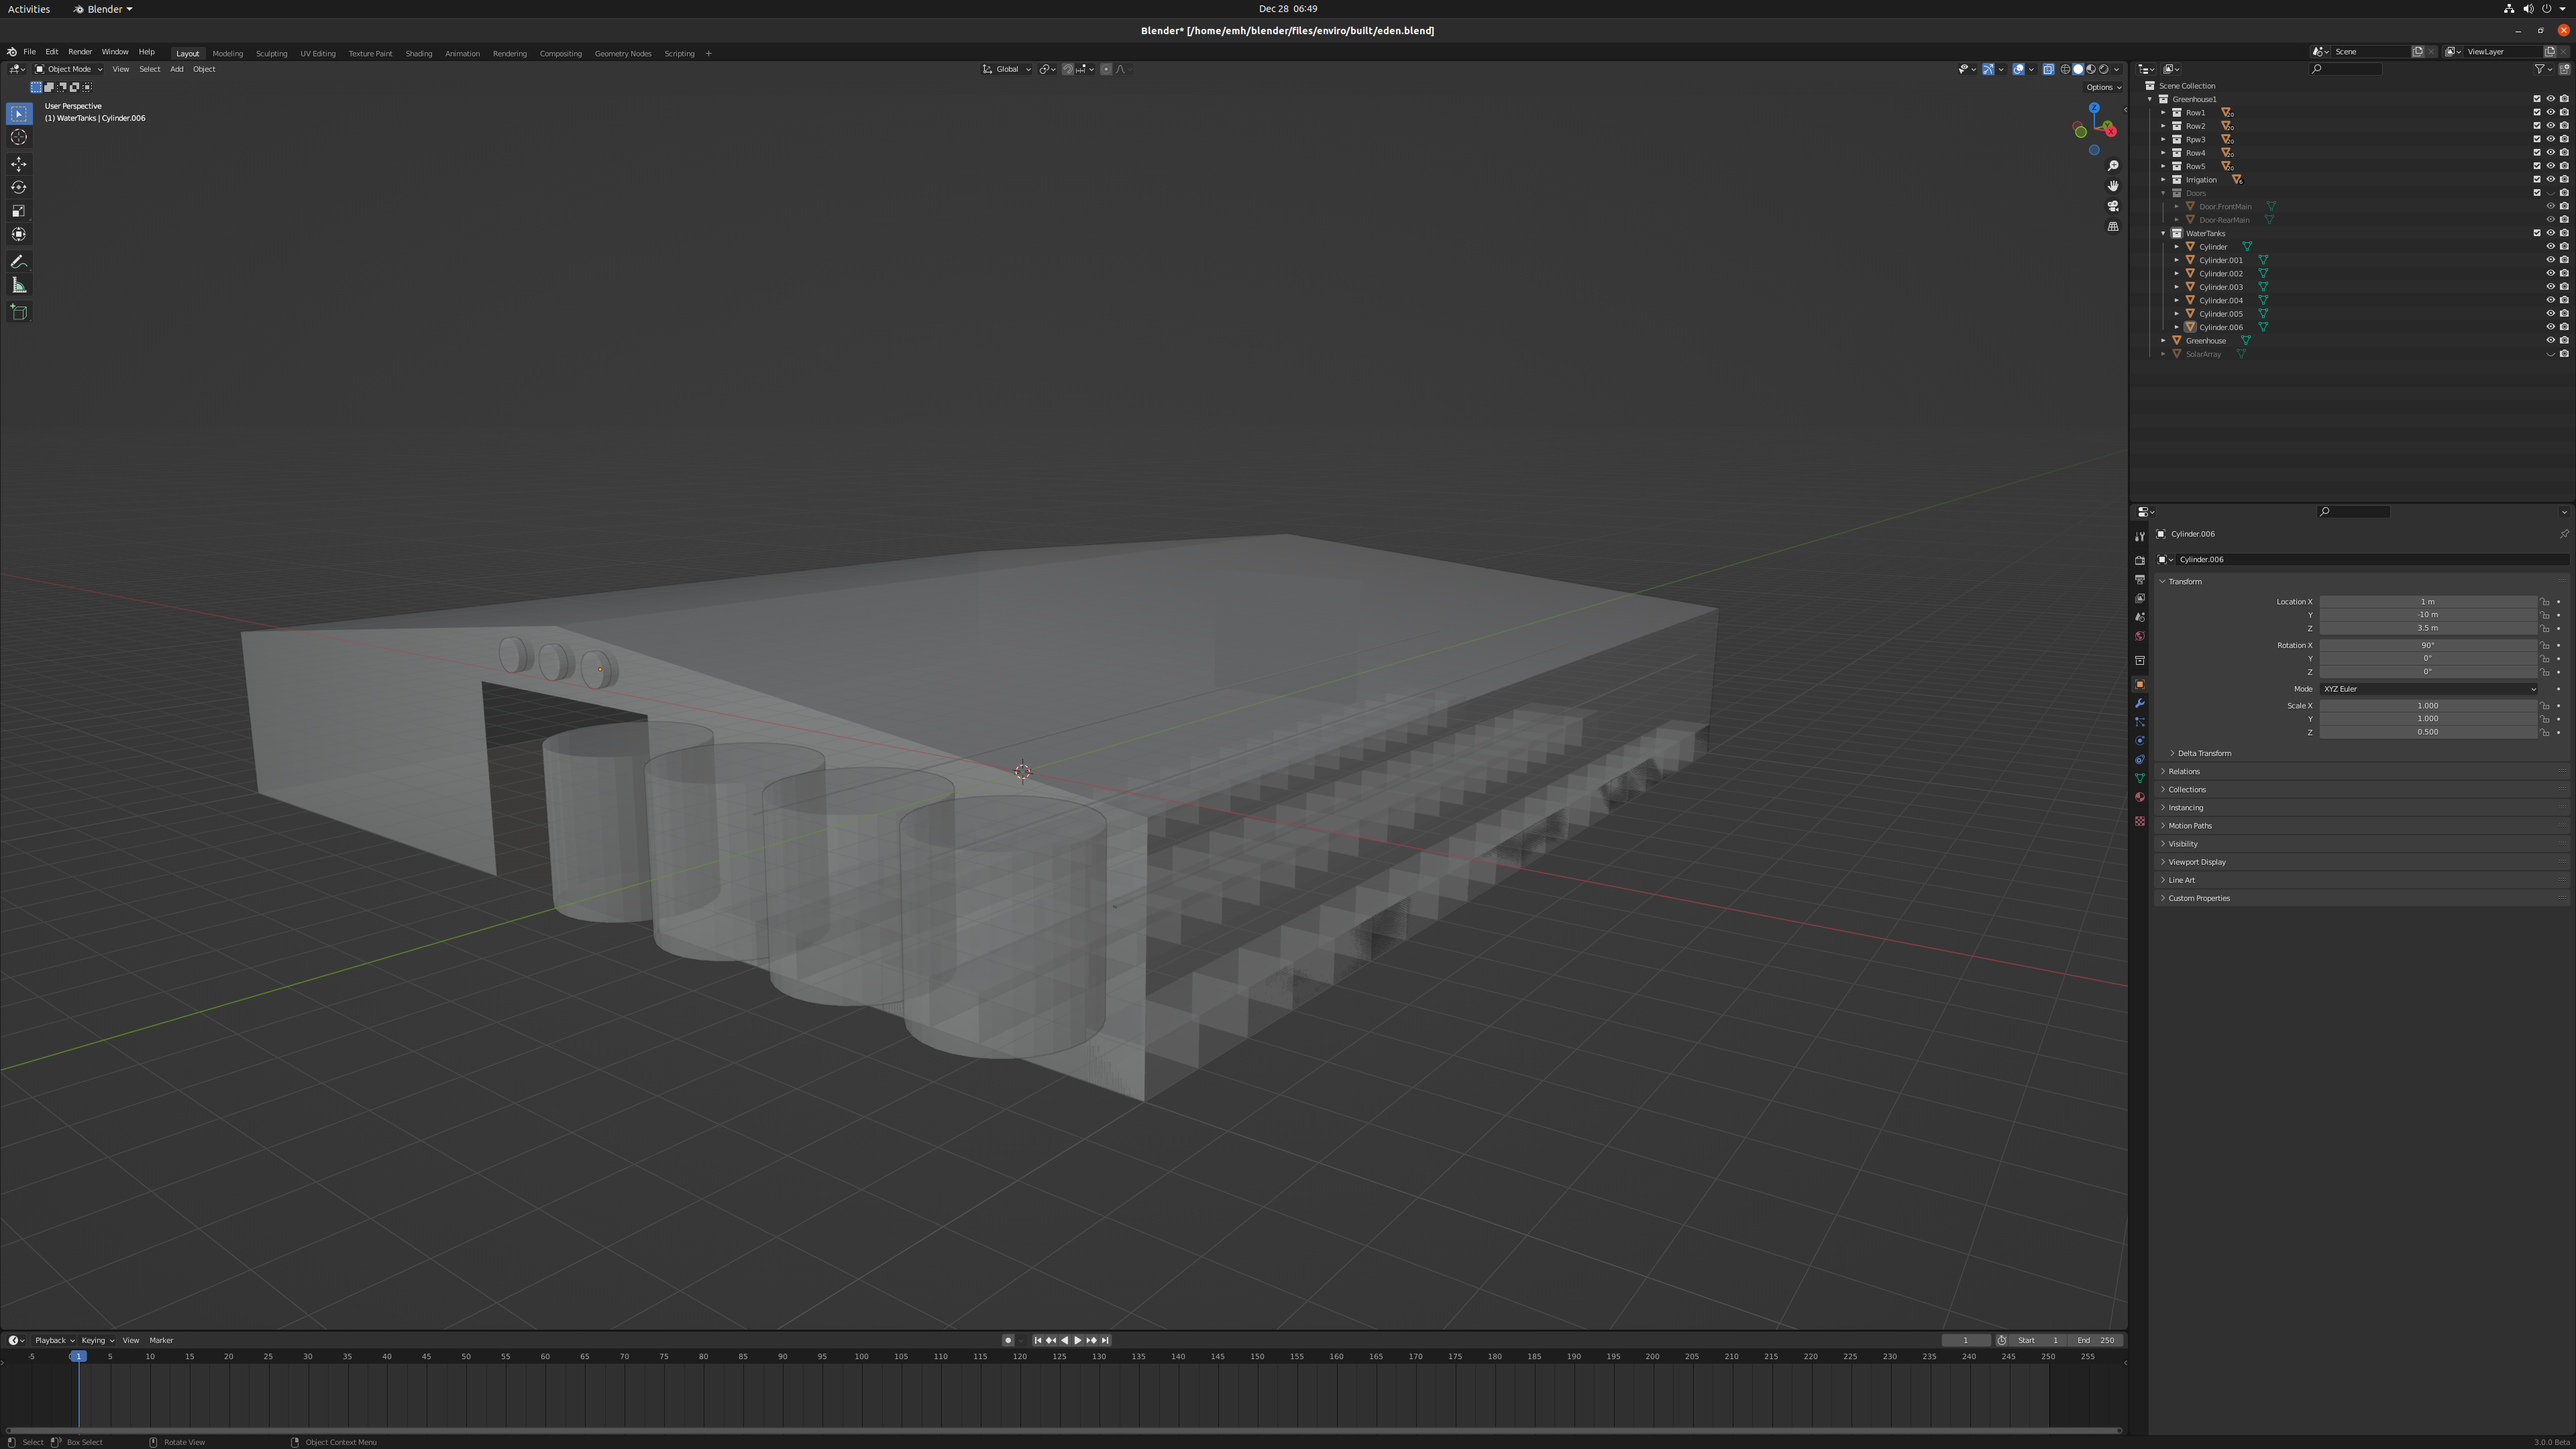2576x1449 pixels.
Task: Click Keying in timeline header
Action: click(x=97, y=1340)
